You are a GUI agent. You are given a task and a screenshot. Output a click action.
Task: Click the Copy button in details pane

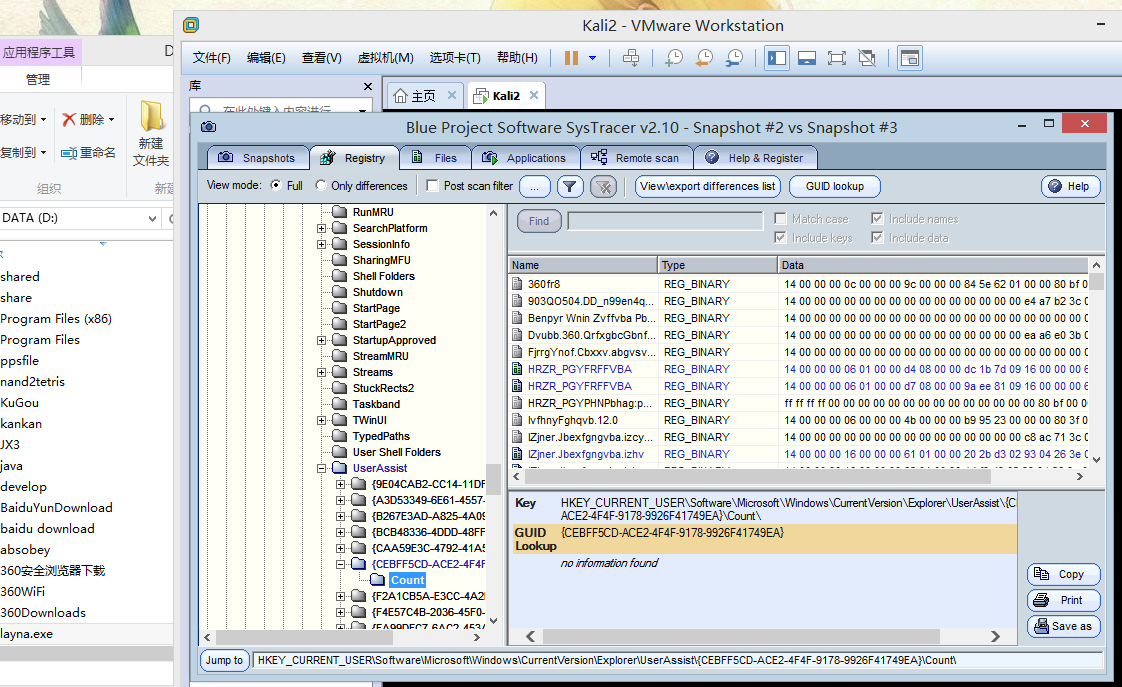click(x=1063, y=574)
